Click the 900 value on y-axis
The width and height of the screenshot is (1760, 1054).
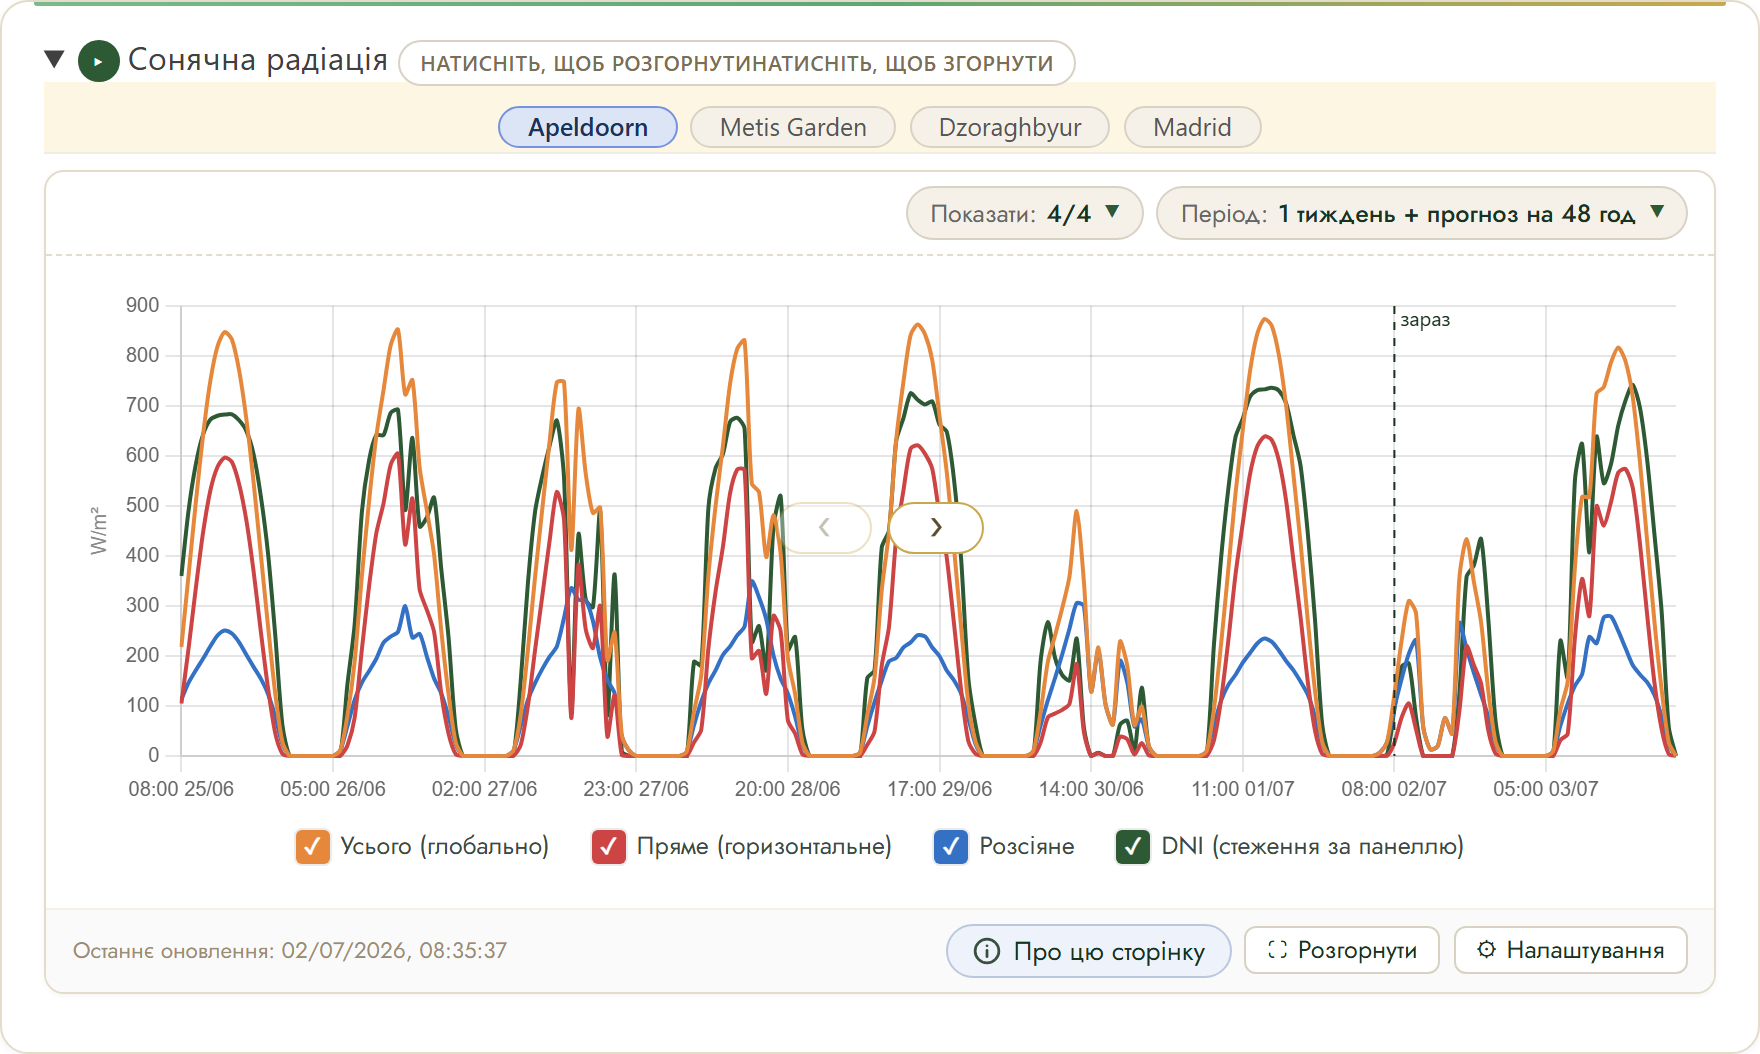(143, 305)
